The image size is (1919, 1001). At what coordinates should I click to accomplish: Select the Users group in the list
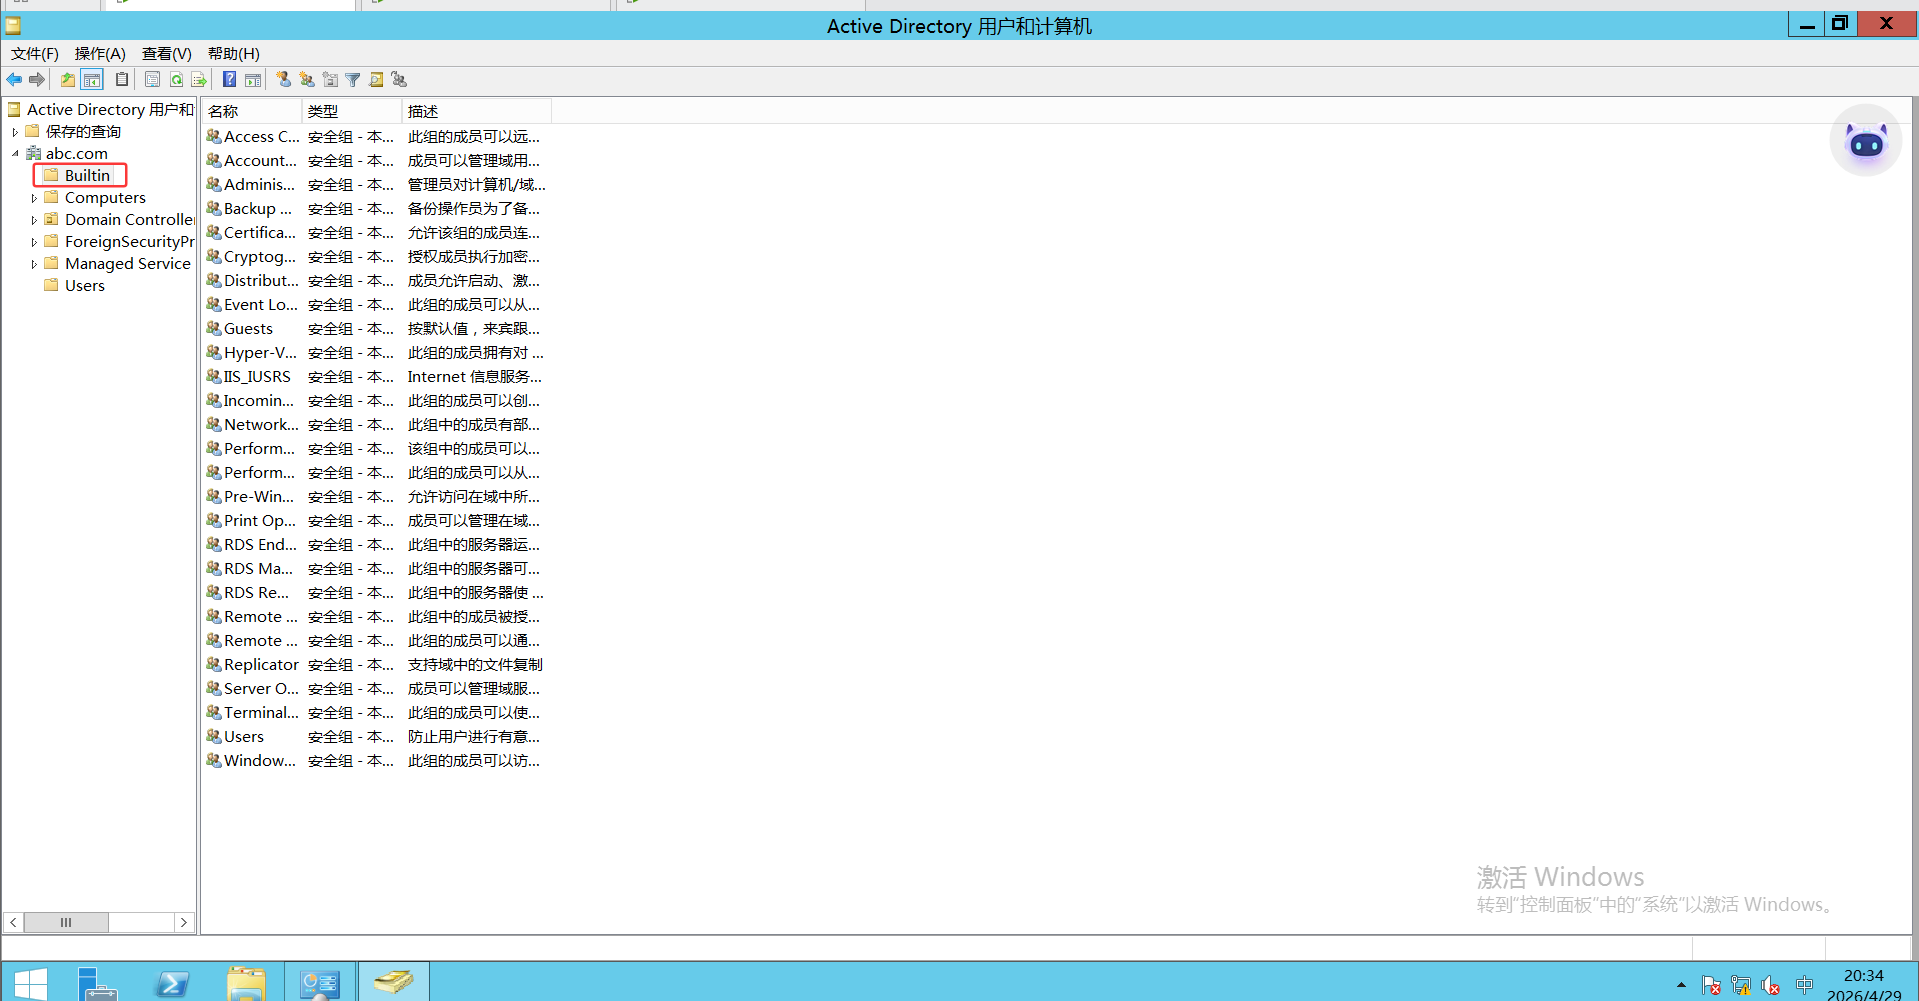click(x=375, y=737)
